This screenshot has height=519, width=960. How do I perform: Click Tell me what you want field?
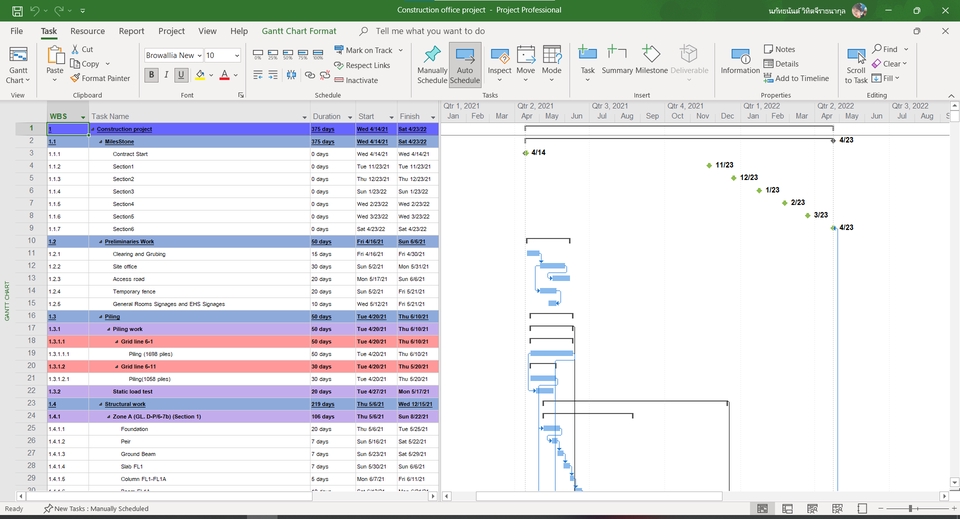pos(430,31)
